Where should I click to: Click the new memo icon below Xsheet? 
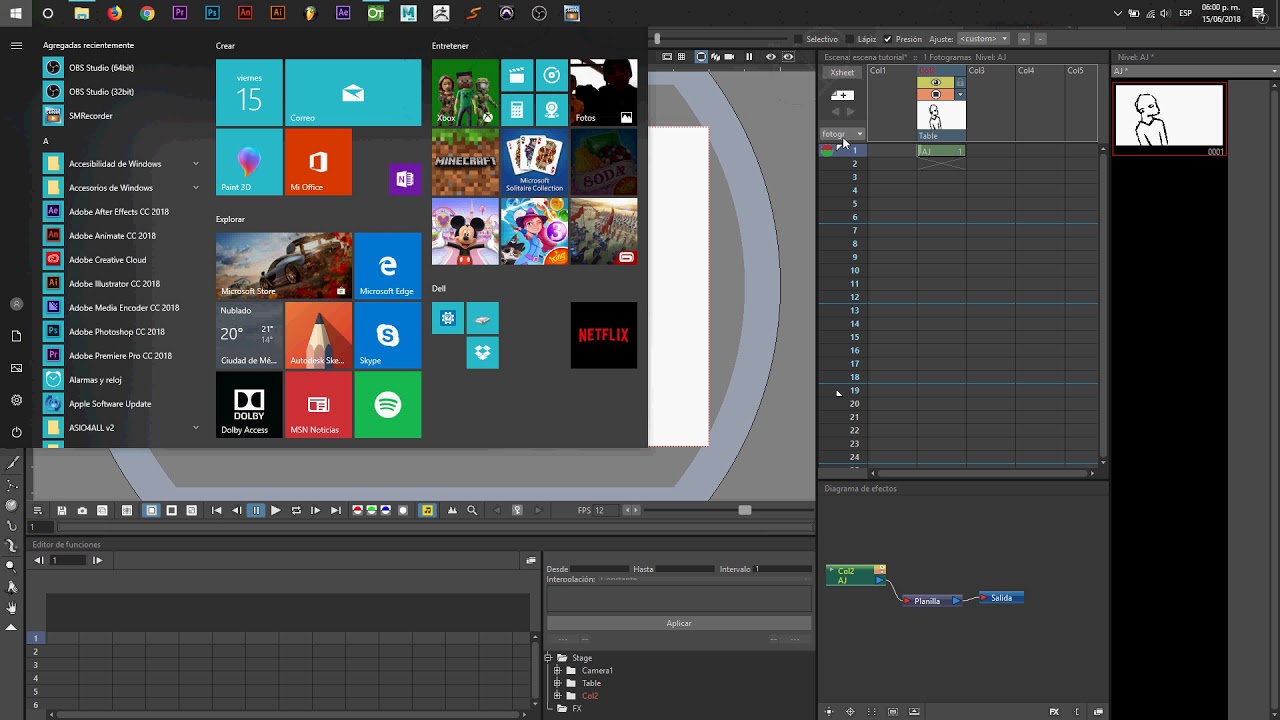pyautogui.click(x=842, y=95)
